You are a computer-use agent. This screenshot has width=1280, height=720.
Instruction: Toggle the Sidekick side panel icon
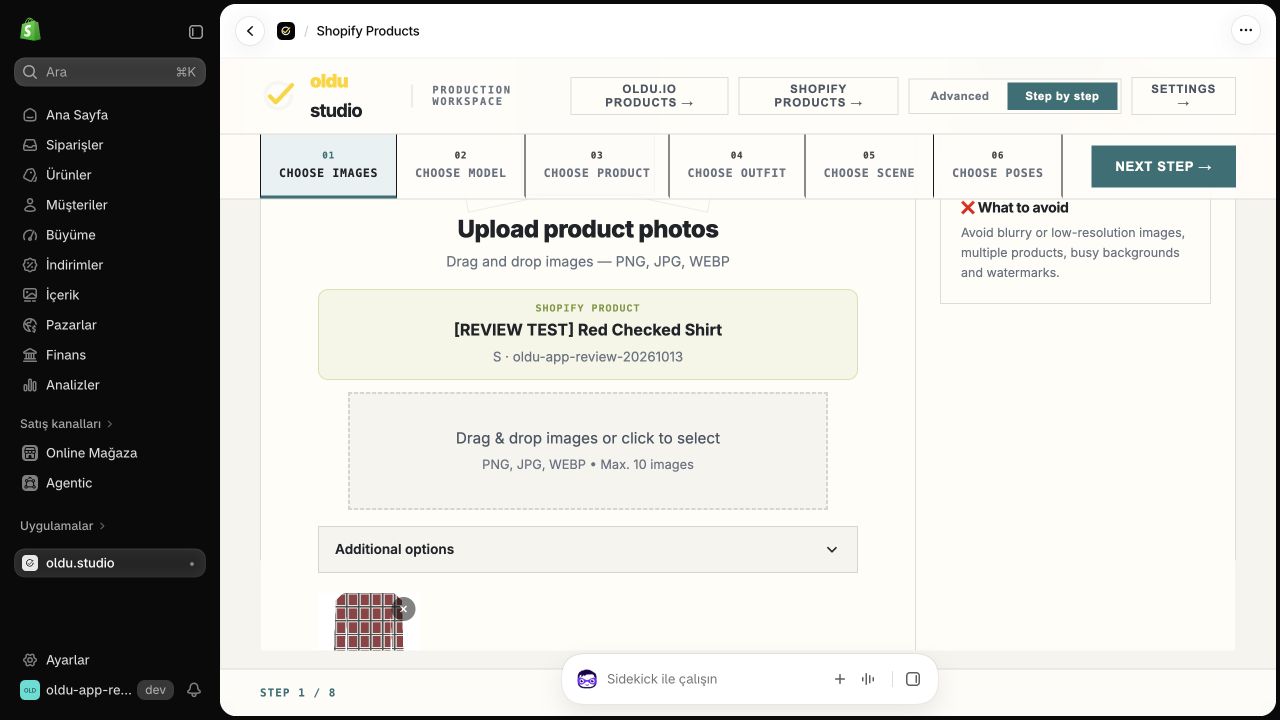coord(913,679)
